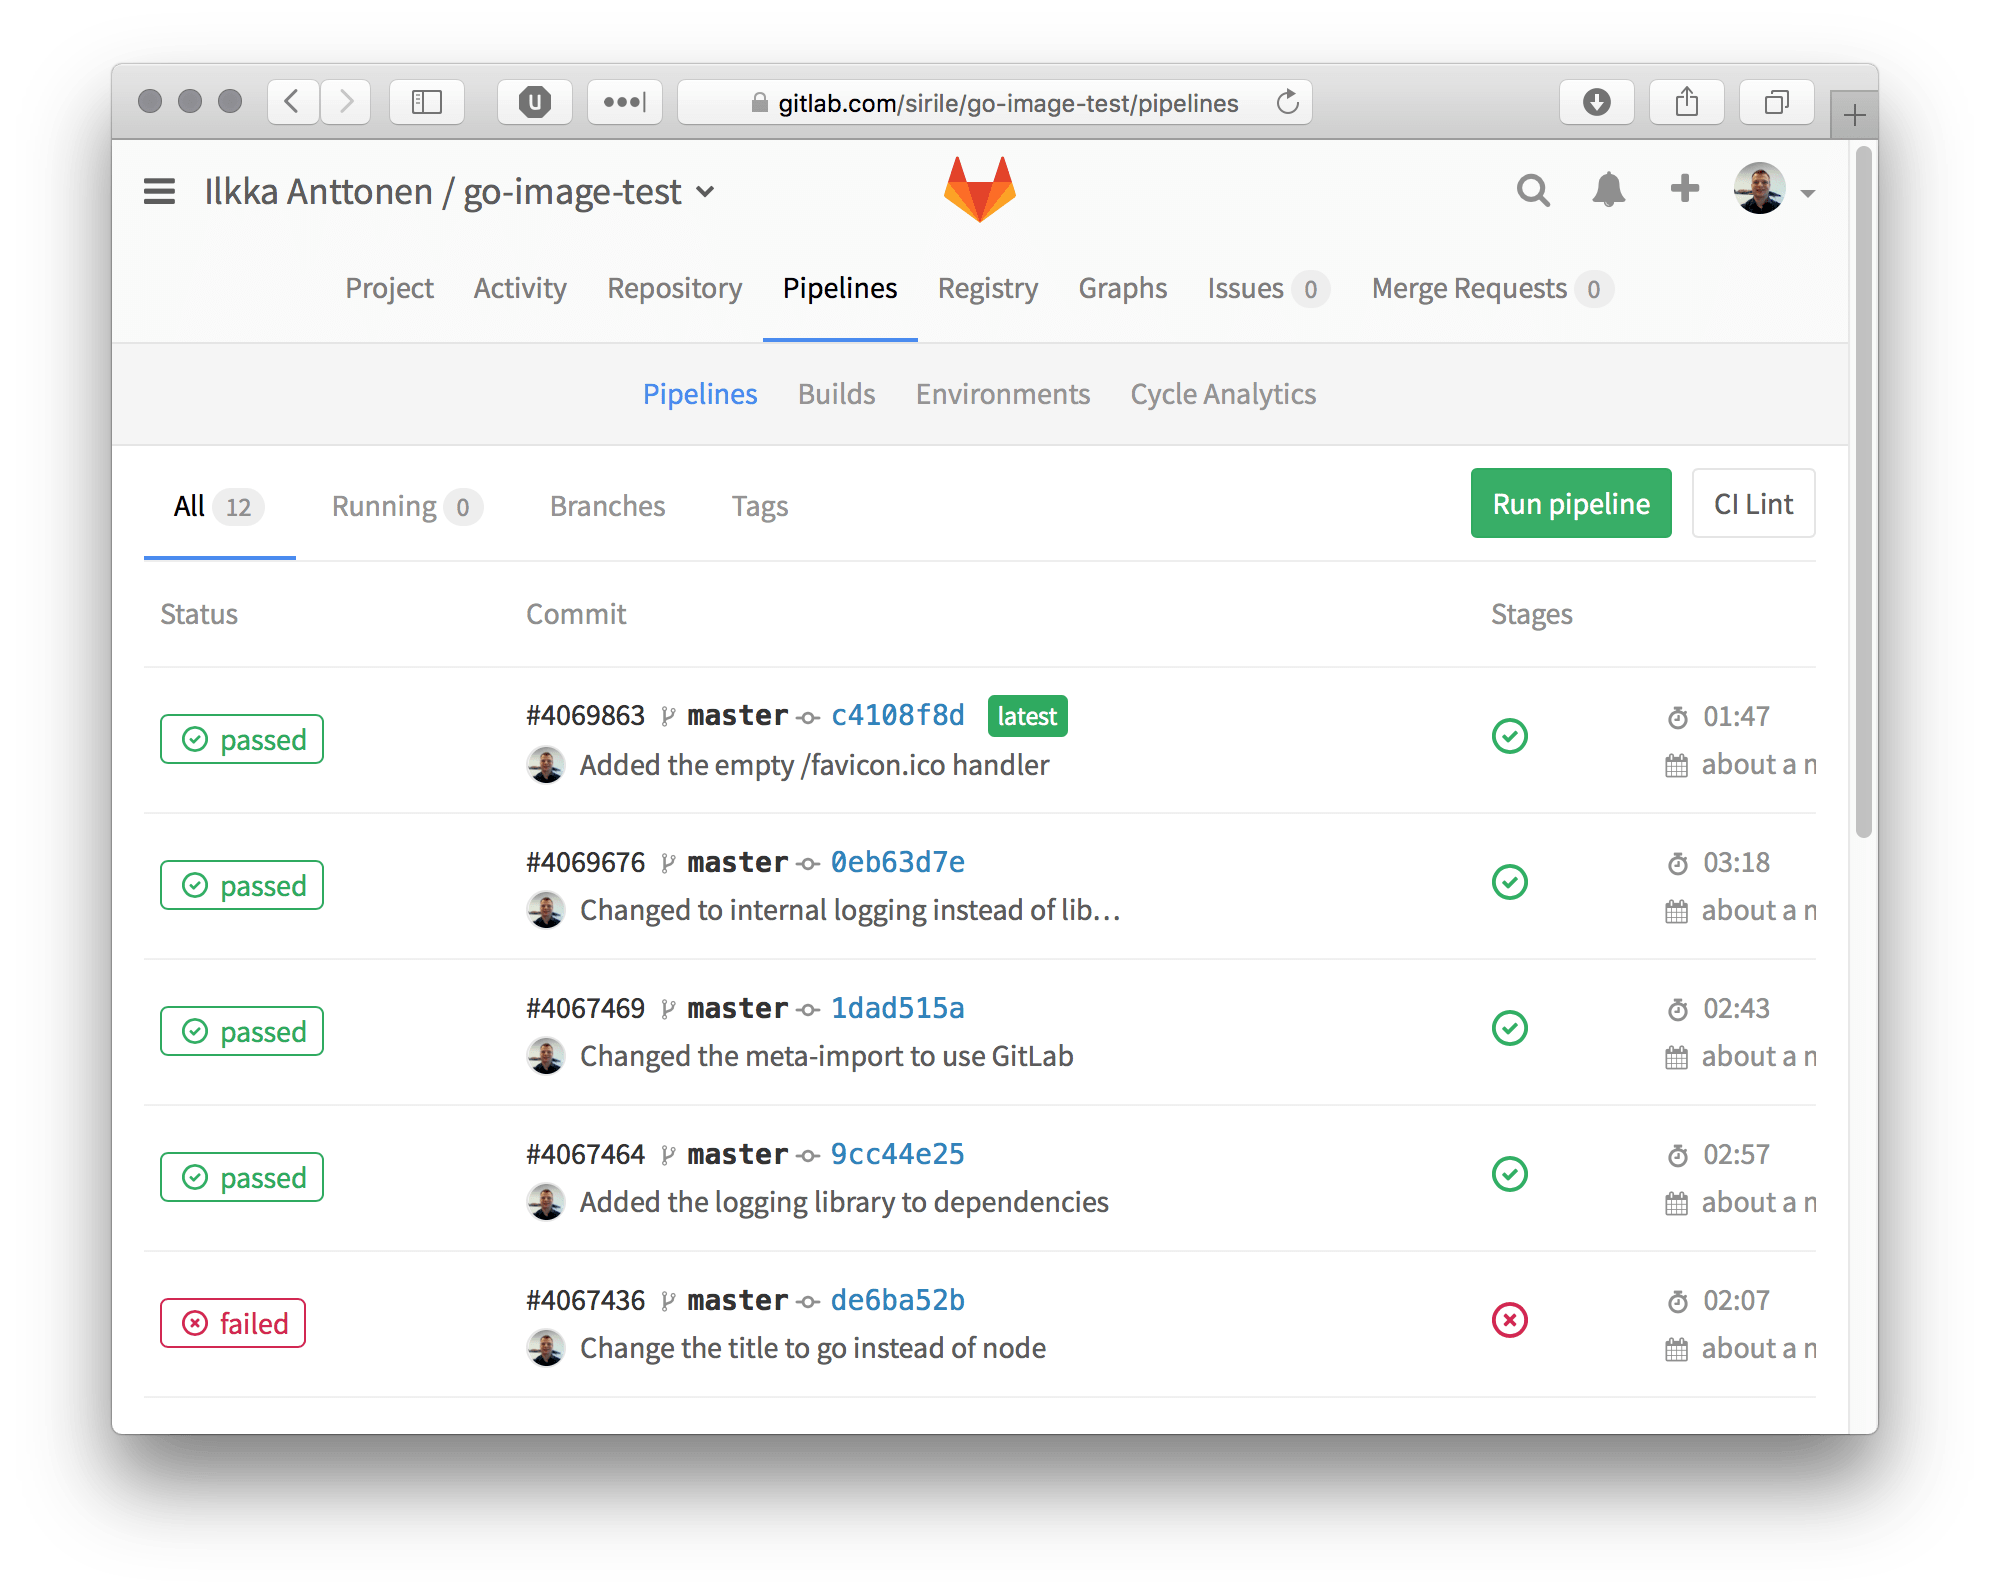Open the Branches filter tab
Image resolution: width=1990 pixels, height=1594 pixels.
tap(606, 506)
